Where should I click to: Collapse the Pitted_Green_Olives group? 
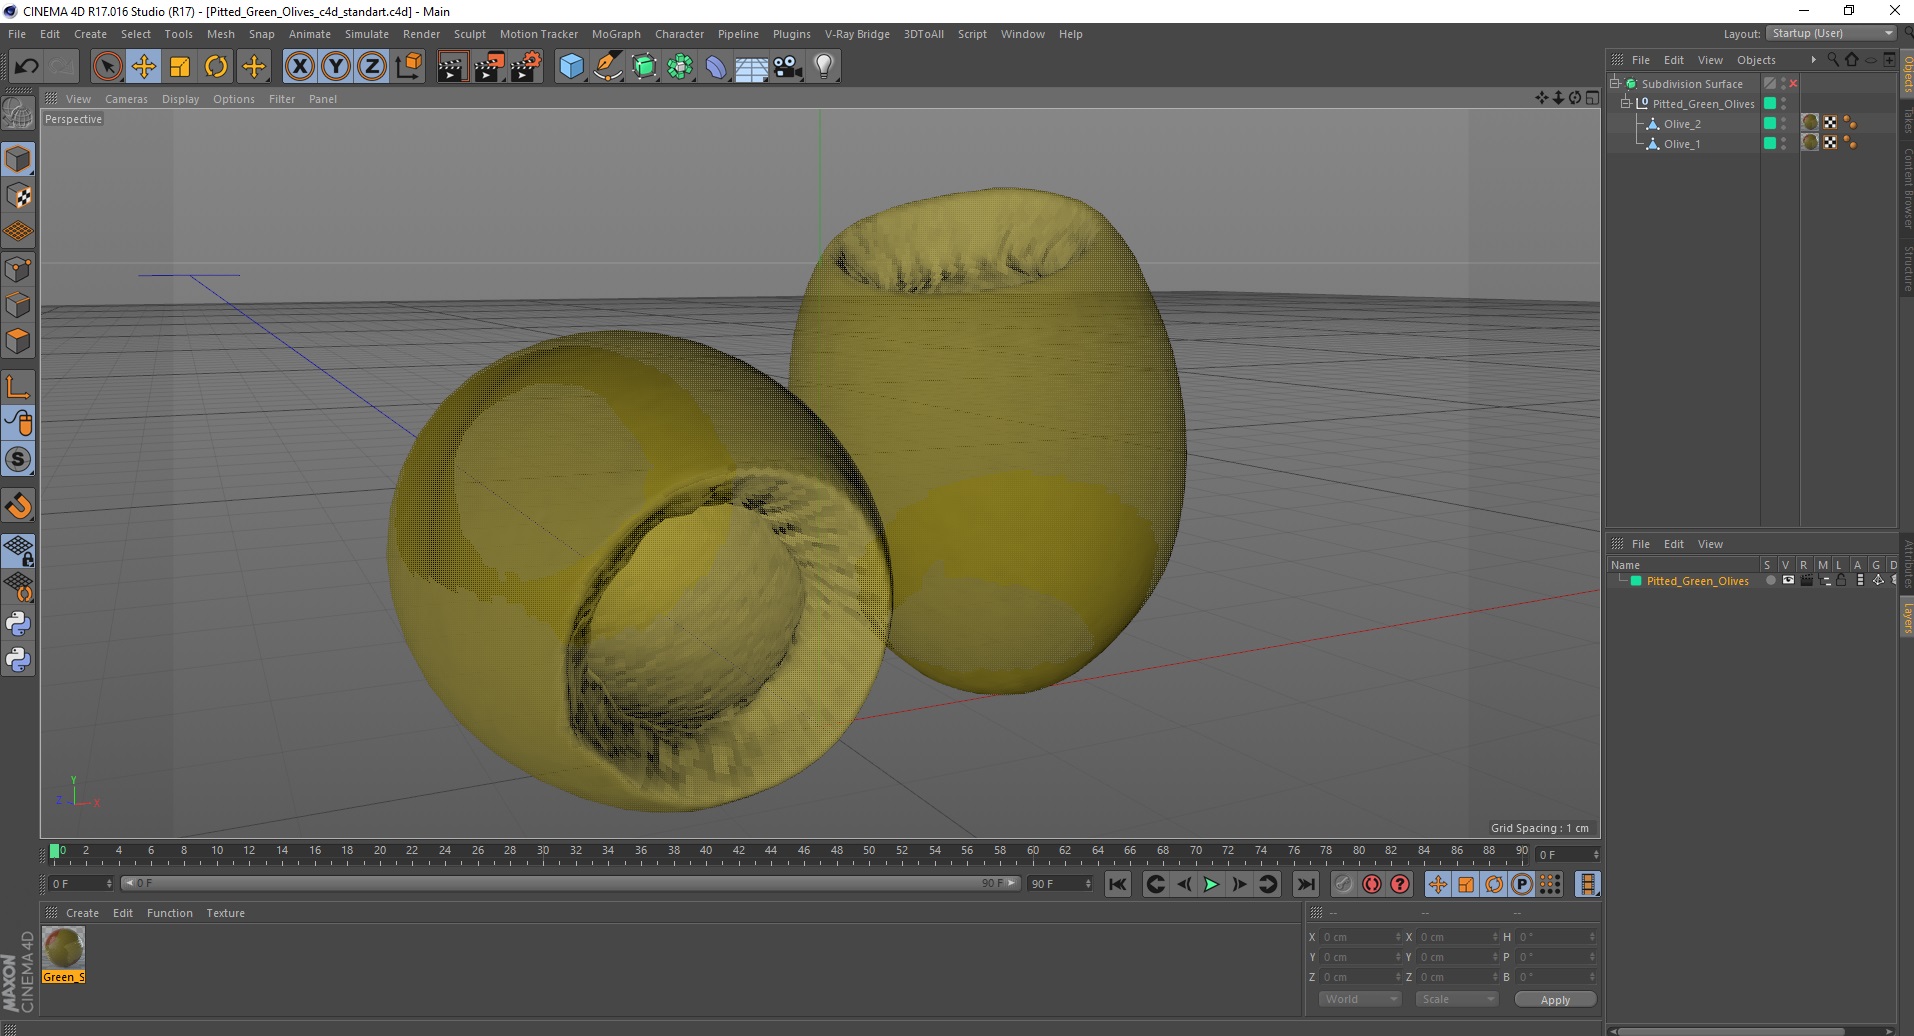(x=1626, y=104)
